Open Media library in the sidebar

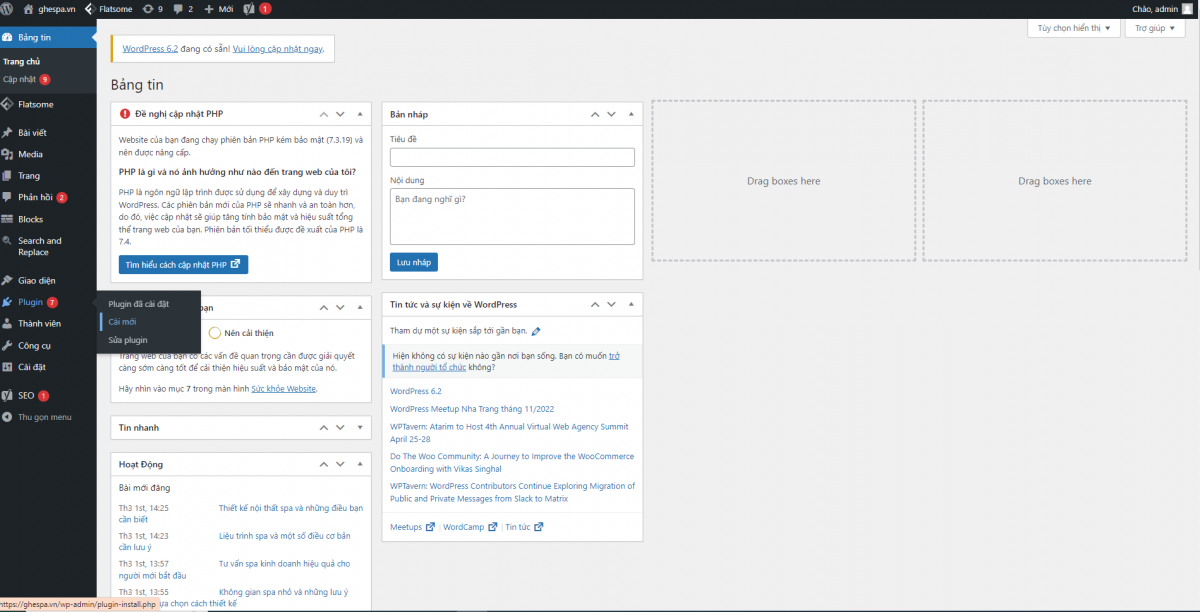[x=48, y=154]
